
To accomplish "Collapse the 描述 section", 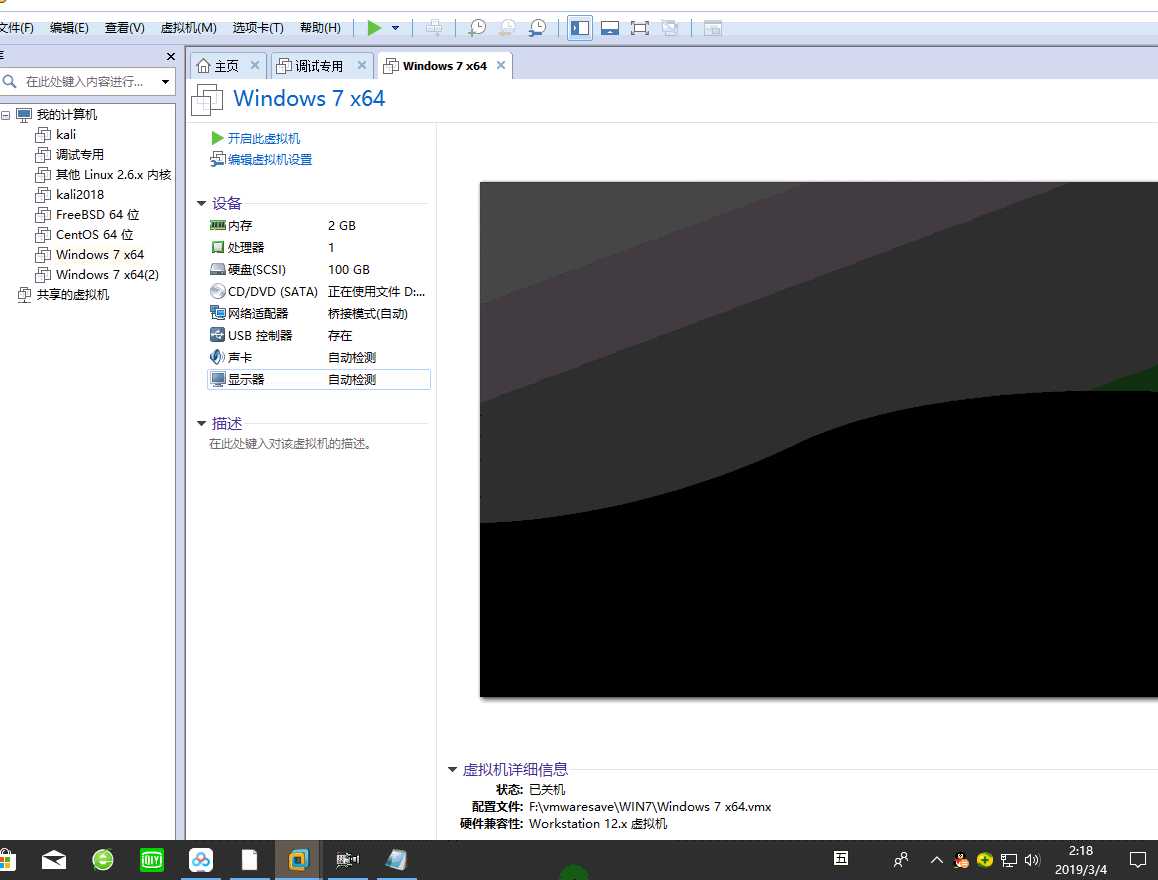I will pos(202,423).
